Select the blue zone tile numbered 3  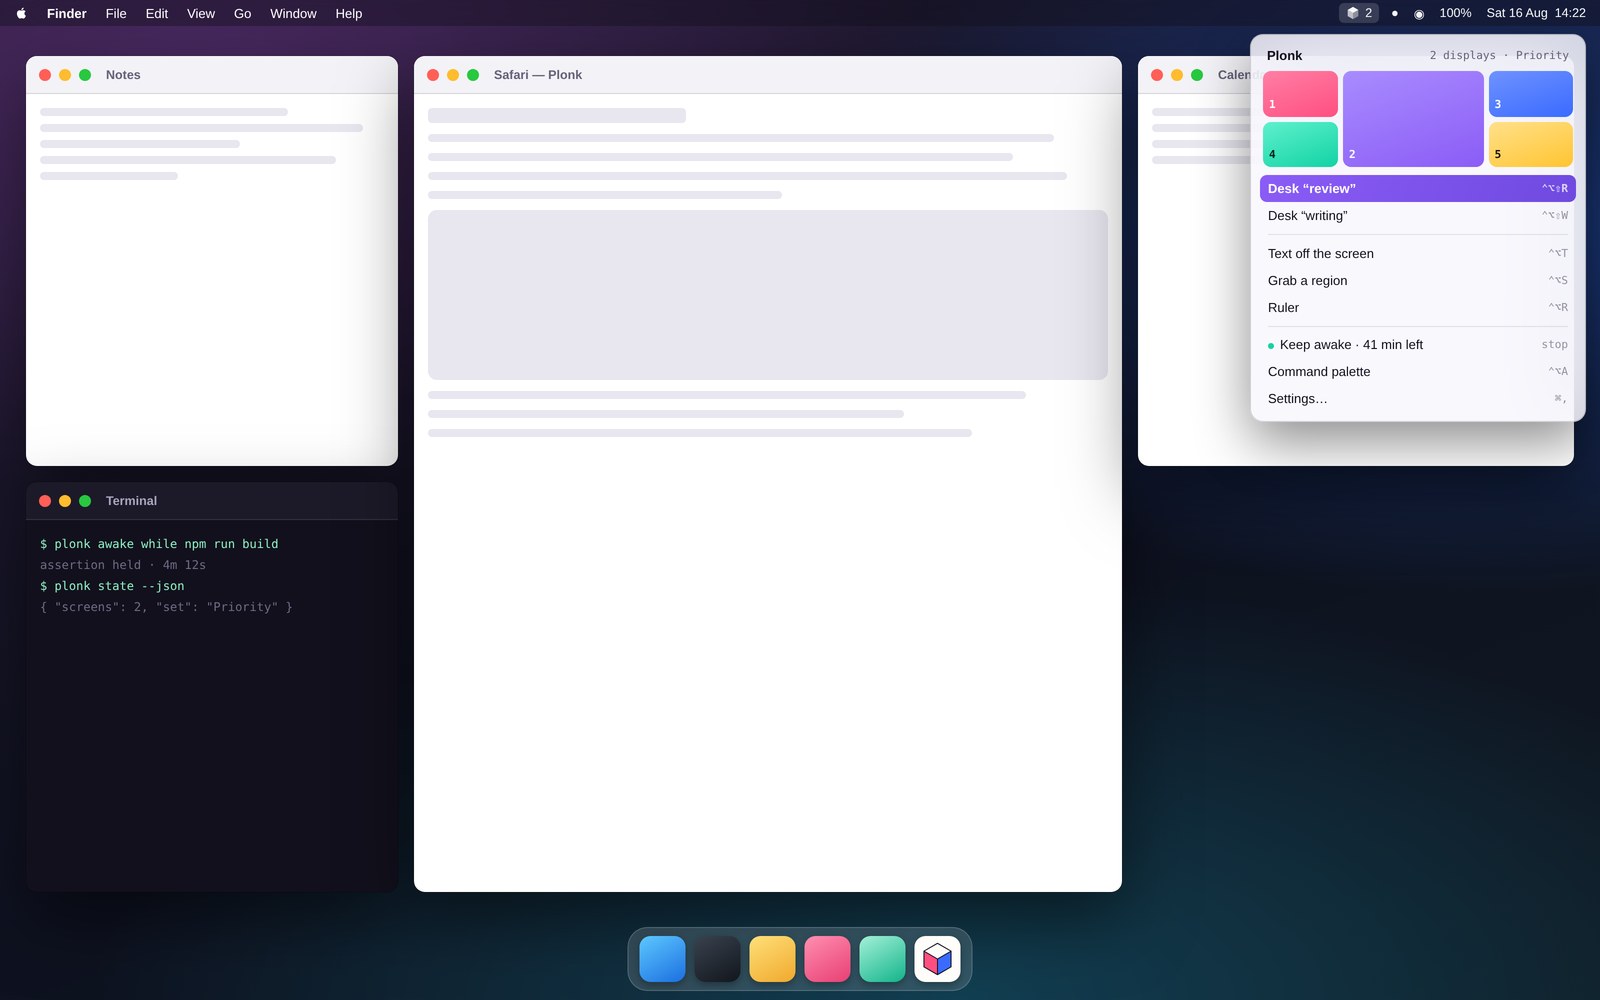1530,94
